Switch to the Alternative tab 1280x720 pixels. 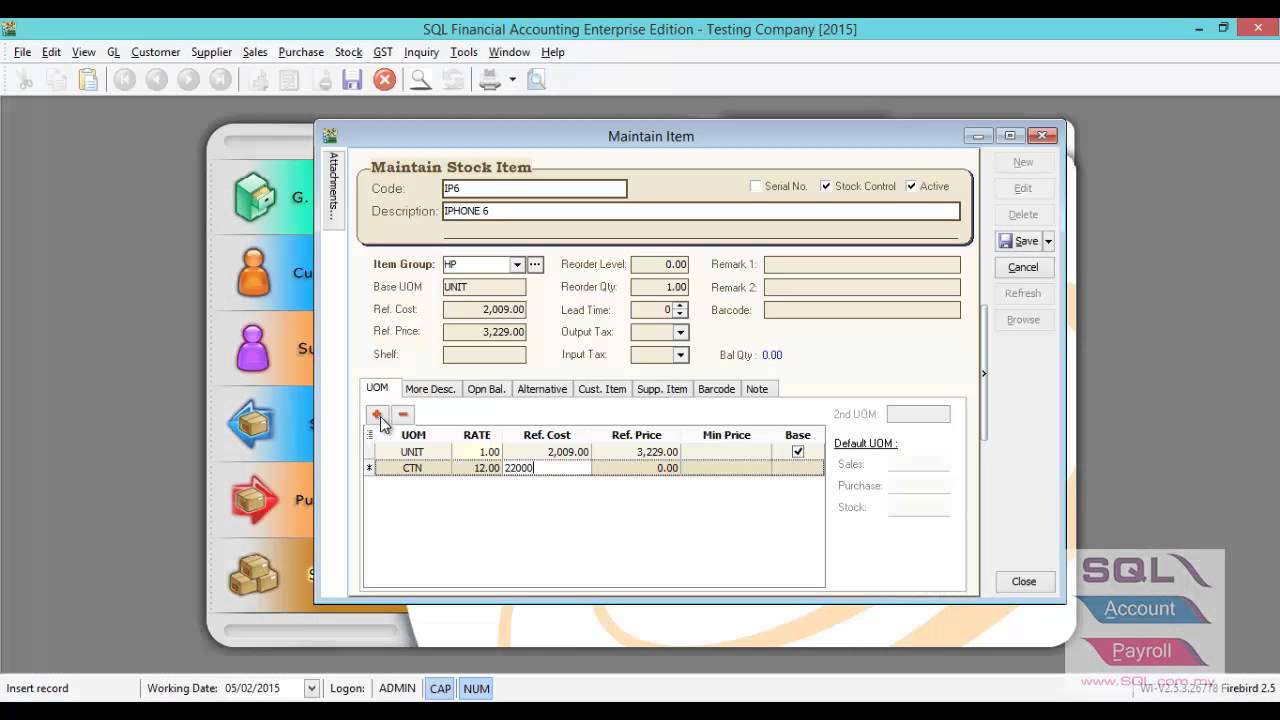(542, 389)
